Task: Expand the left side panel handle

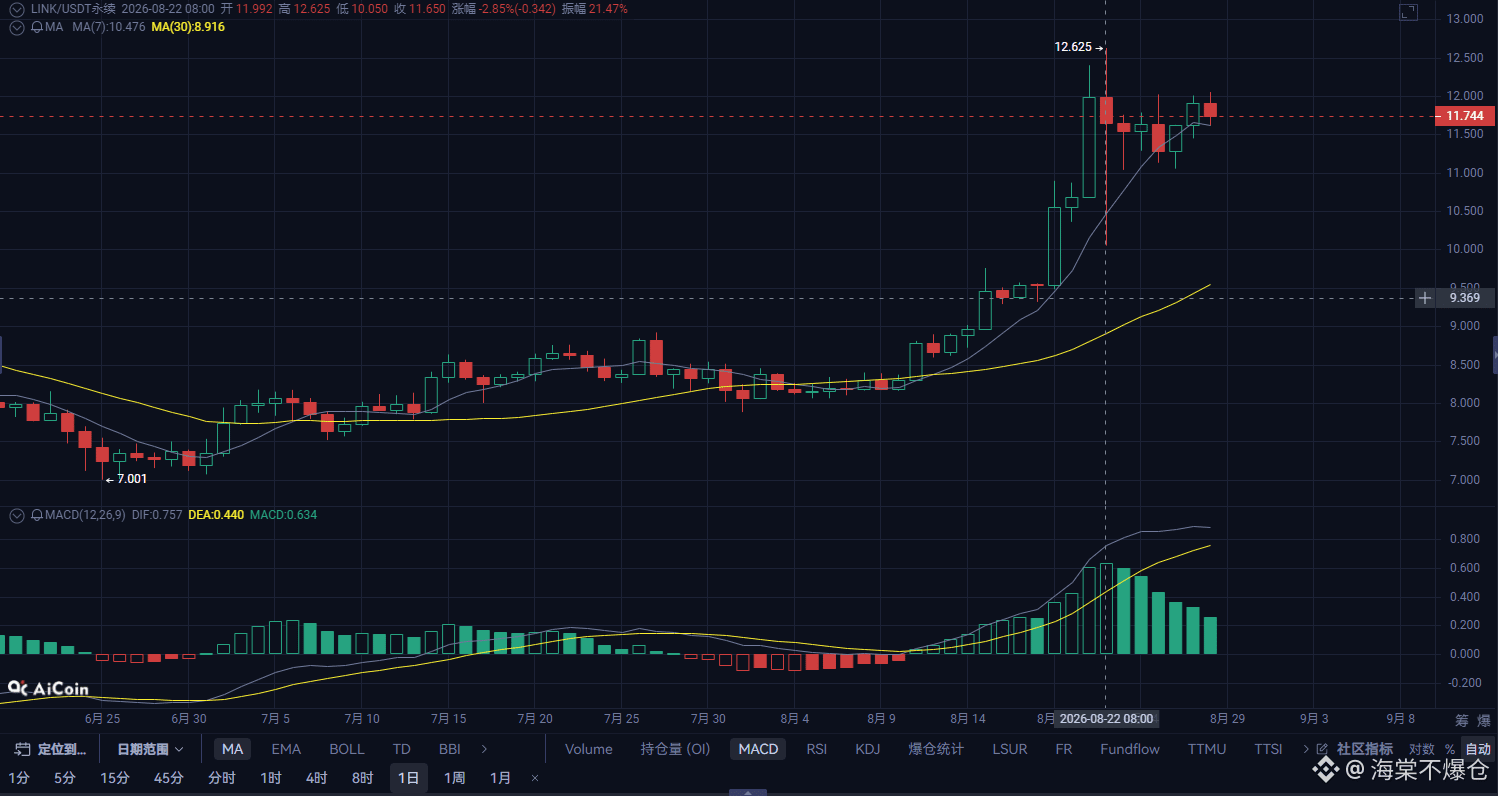Action: coord(2,355)
